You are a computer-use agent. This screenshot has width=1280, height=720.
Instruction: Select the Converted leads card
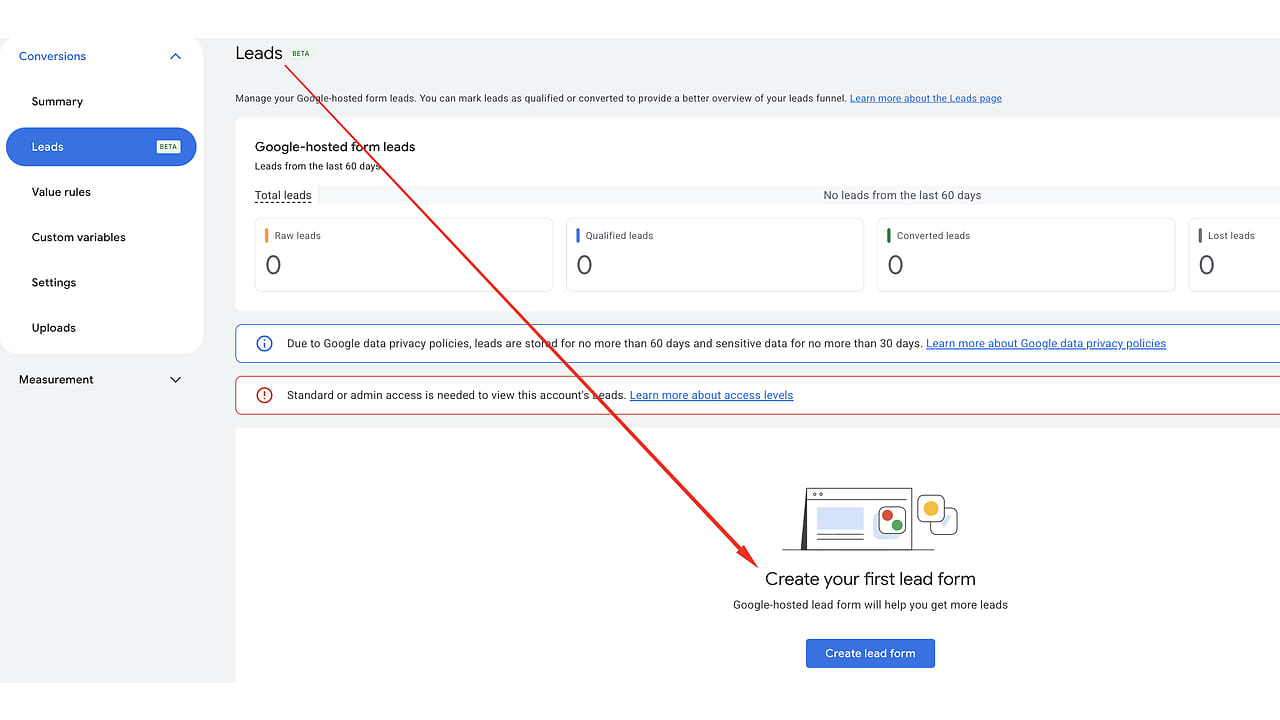pyautogui.click(x=1026, y=255)
